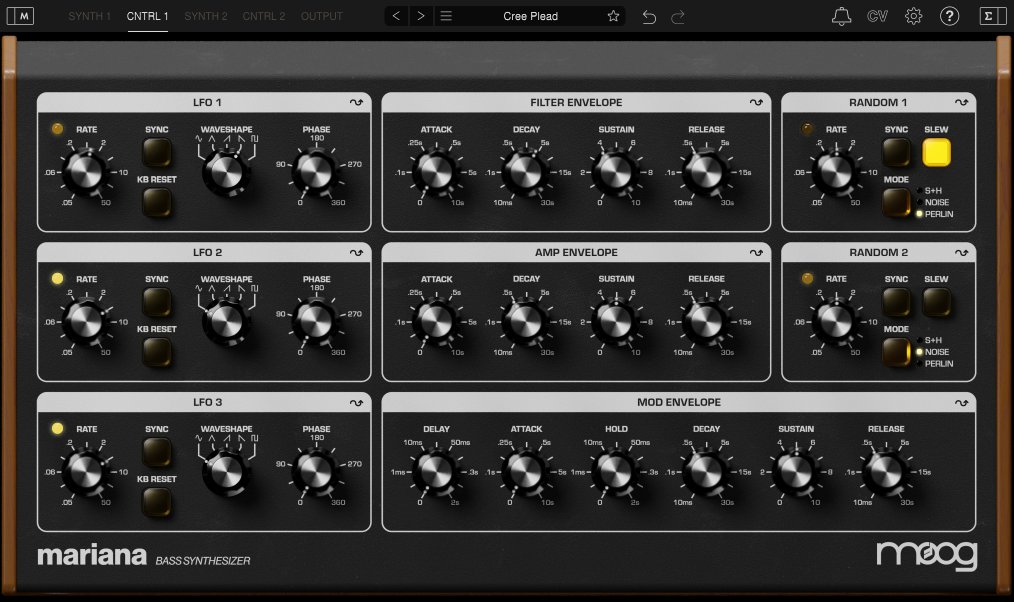Click the LFO 3 rate LED indicator
This screenshot has width=1014, height=602.
pos(58,428)
